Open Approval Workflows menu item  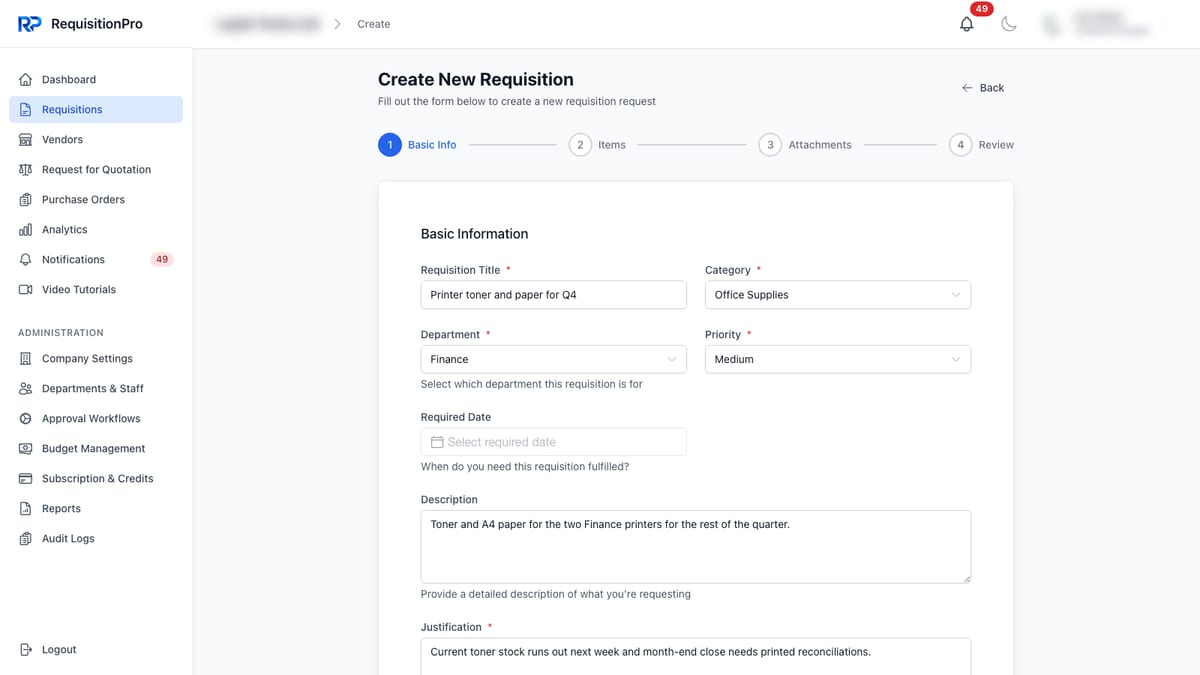(96, 419)
